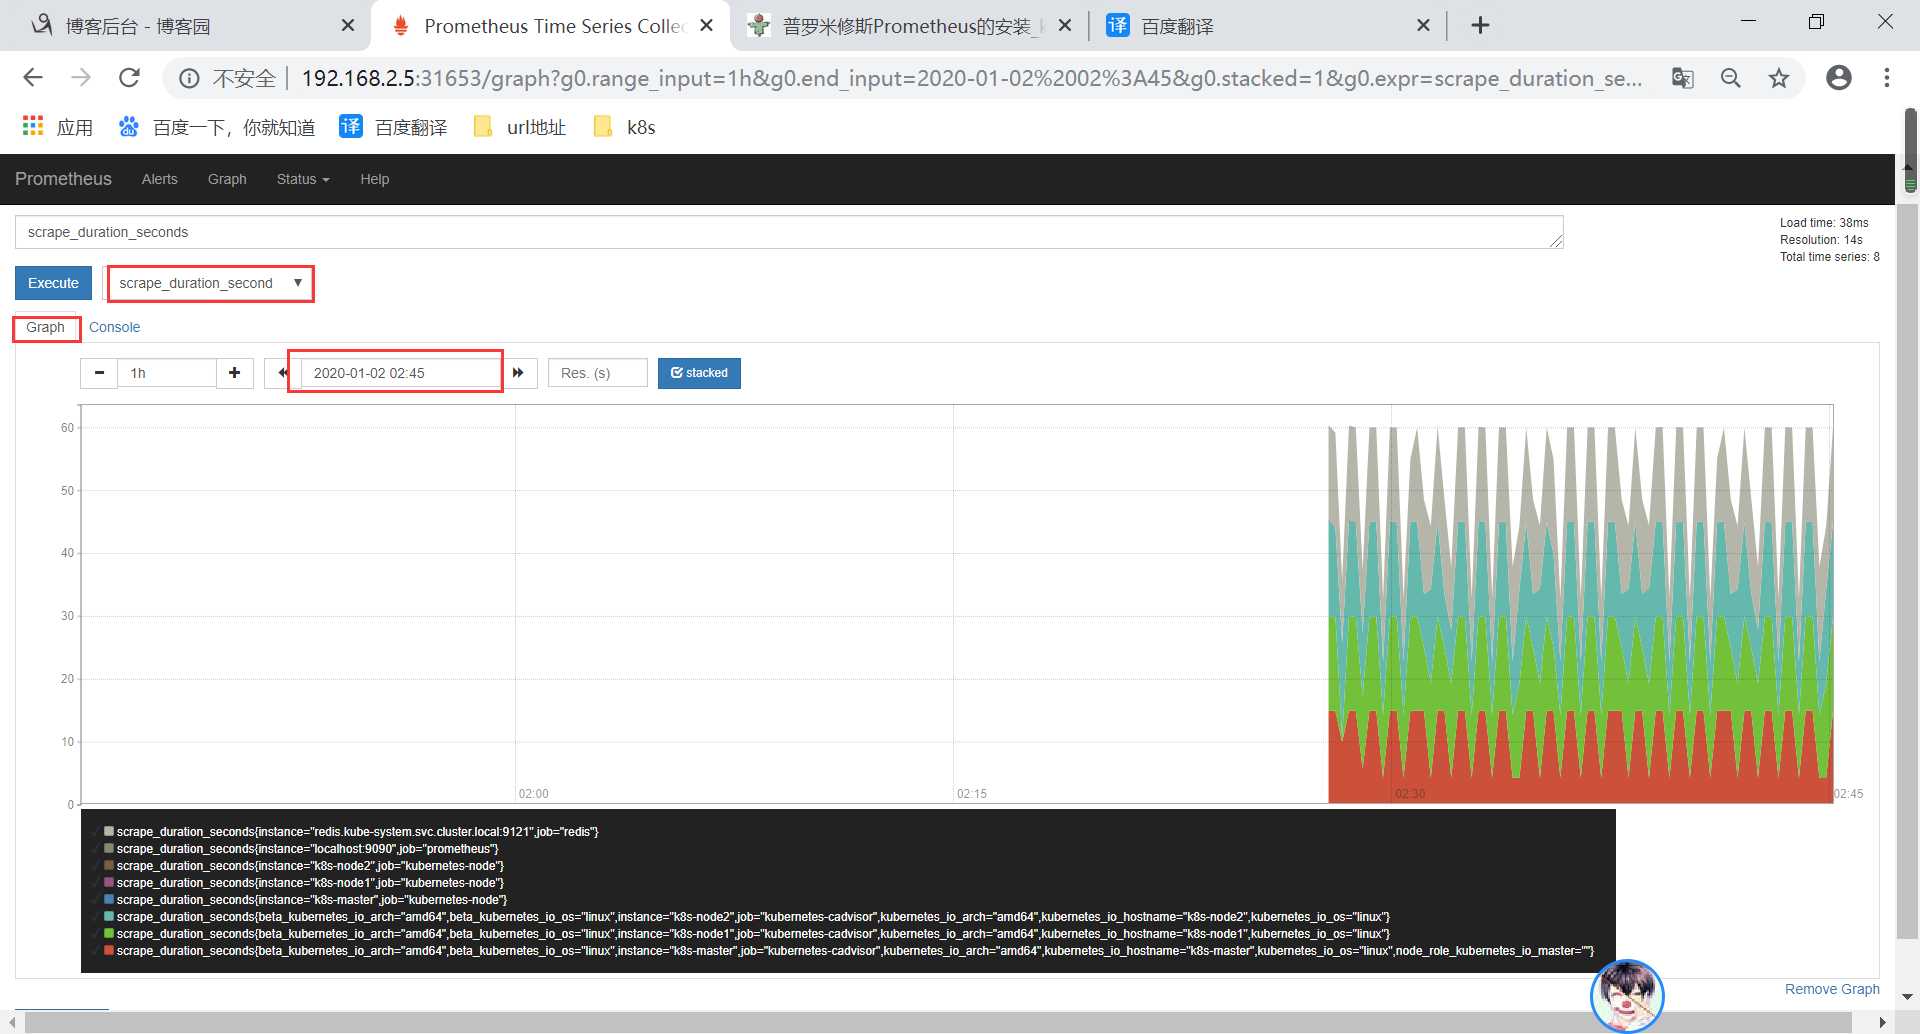This screenshot has width=1920, height=1034.
Task: Switch to the 百度翻译 browser tab
Action: click(x=1265, y=26)
